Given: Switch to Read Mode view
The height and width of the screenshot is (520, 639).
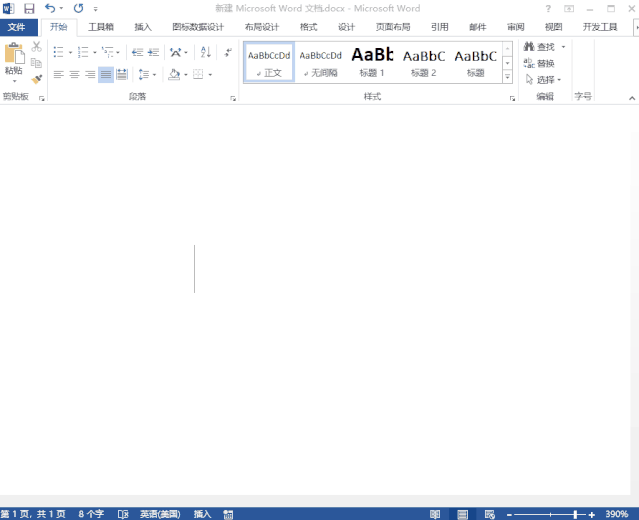Looking at the screenshot, I should 435,514.
